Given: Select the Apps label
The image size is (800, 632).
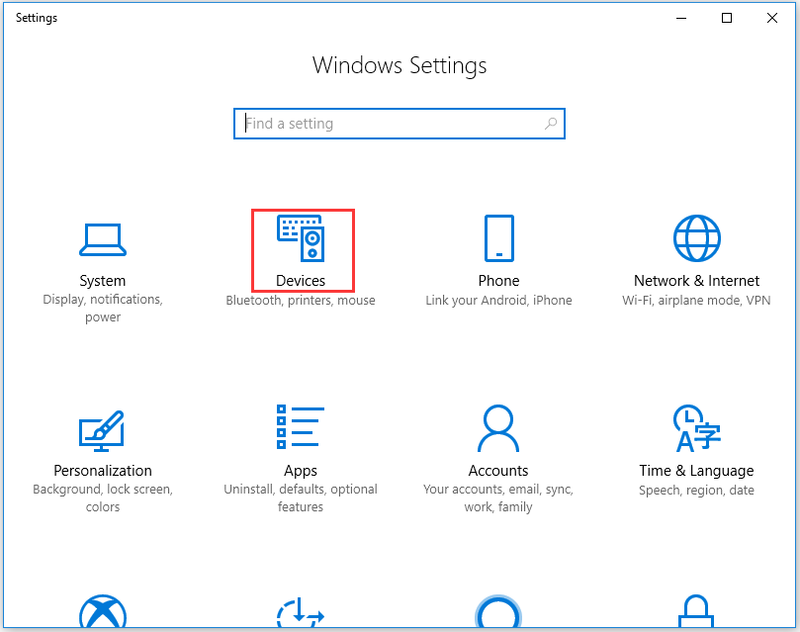Looking at the screenshot, I should point(301,471).
